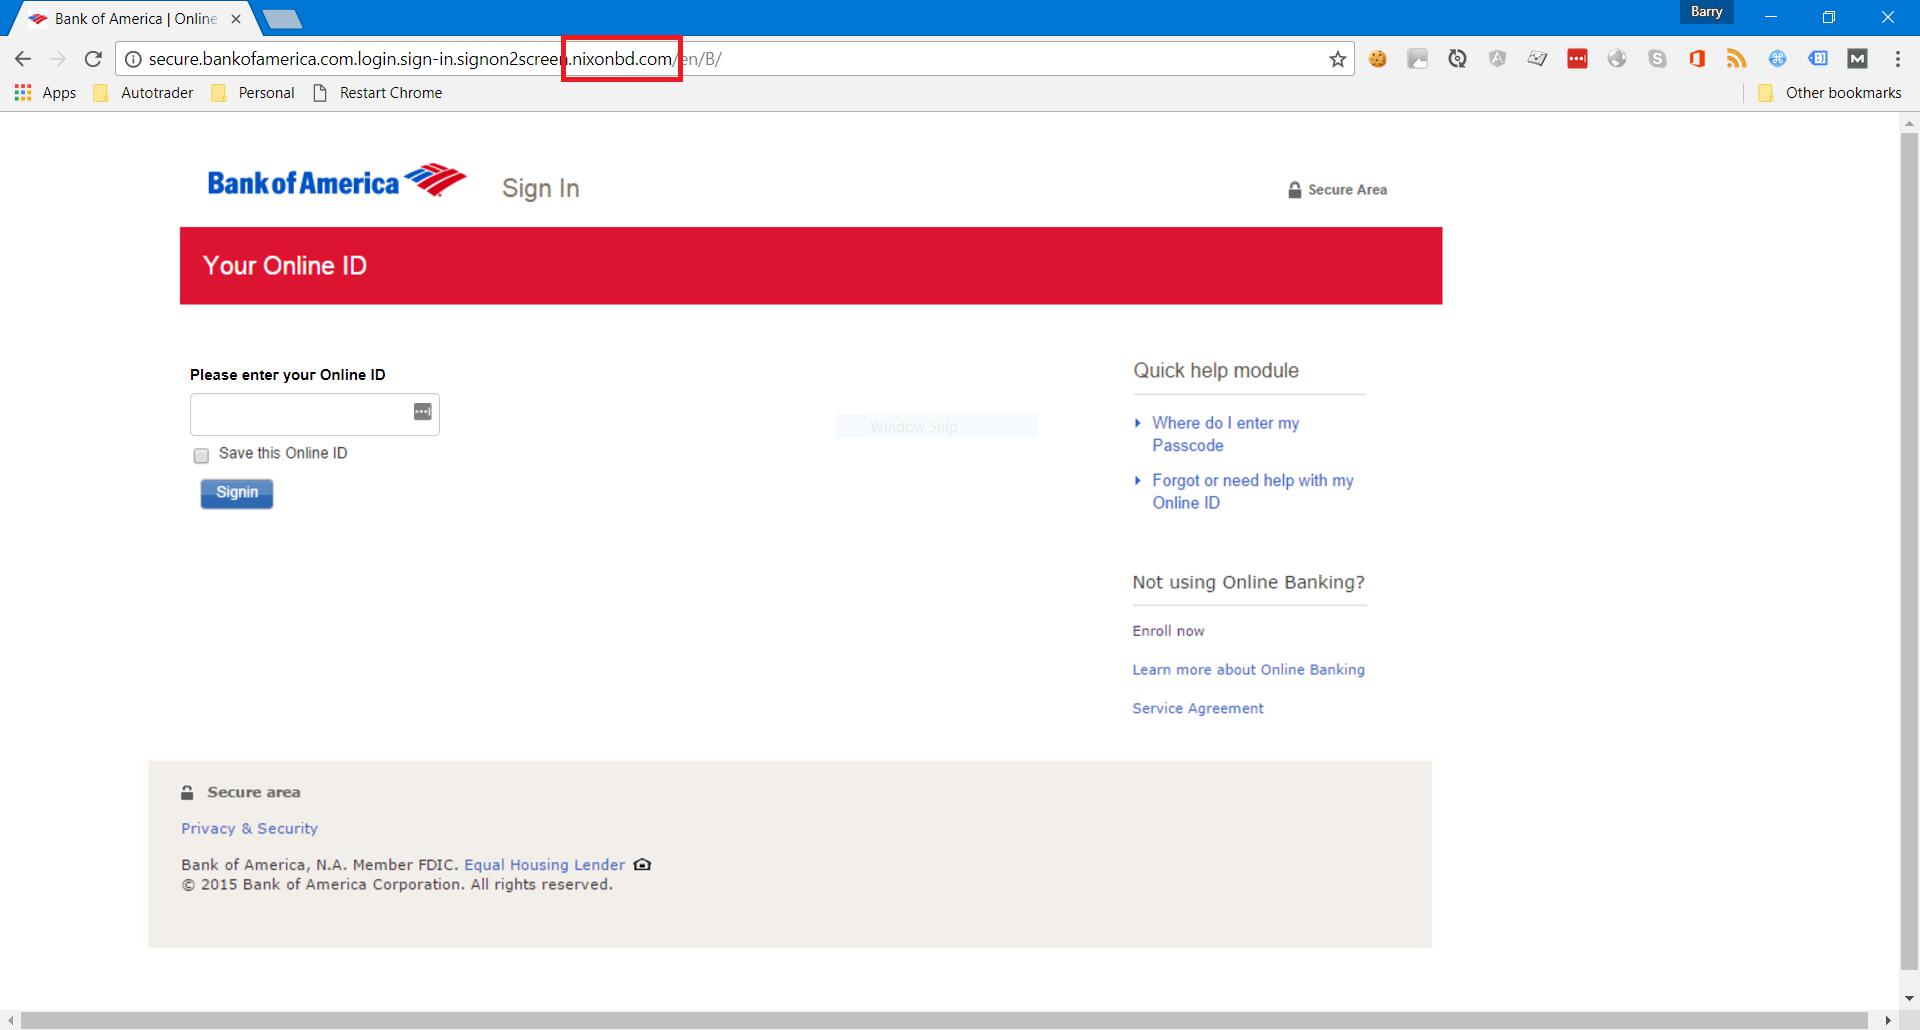1920x1030 pixels.
Task: Click the Online ID input field
Action: pos(314,414)
